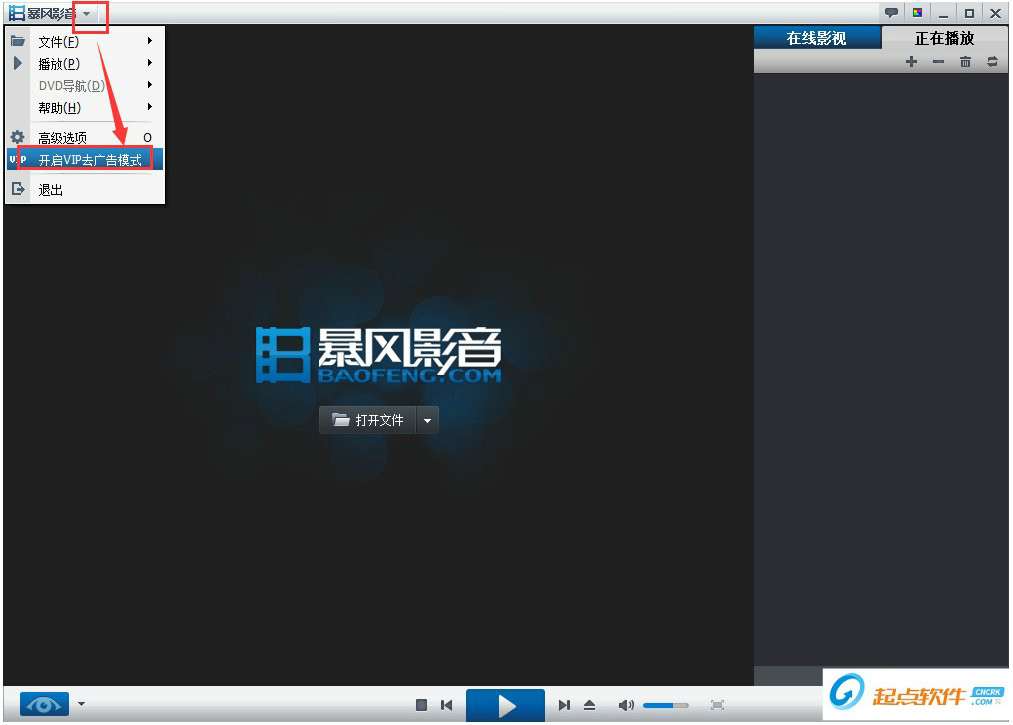Click the folder icon next to 文件
This screenshot has width=1013, height=725.
(x=17, y=41)
